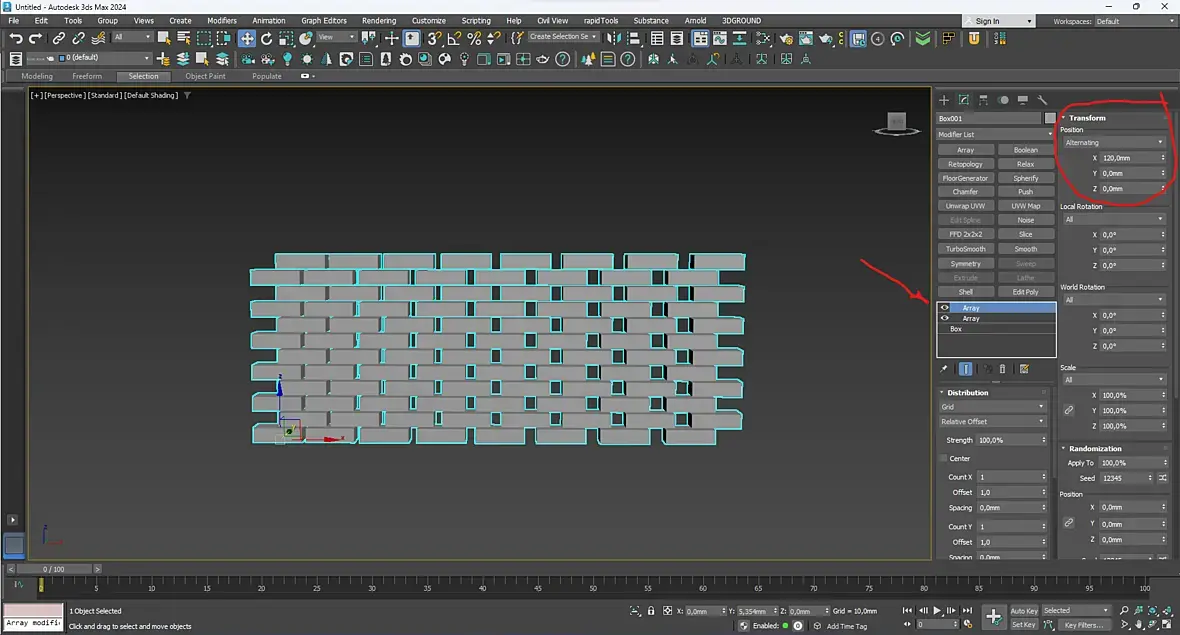The image size is (1180, 635).
Task: Open the Hierarchy panel tab icon
Action: (x=983, y=100)
